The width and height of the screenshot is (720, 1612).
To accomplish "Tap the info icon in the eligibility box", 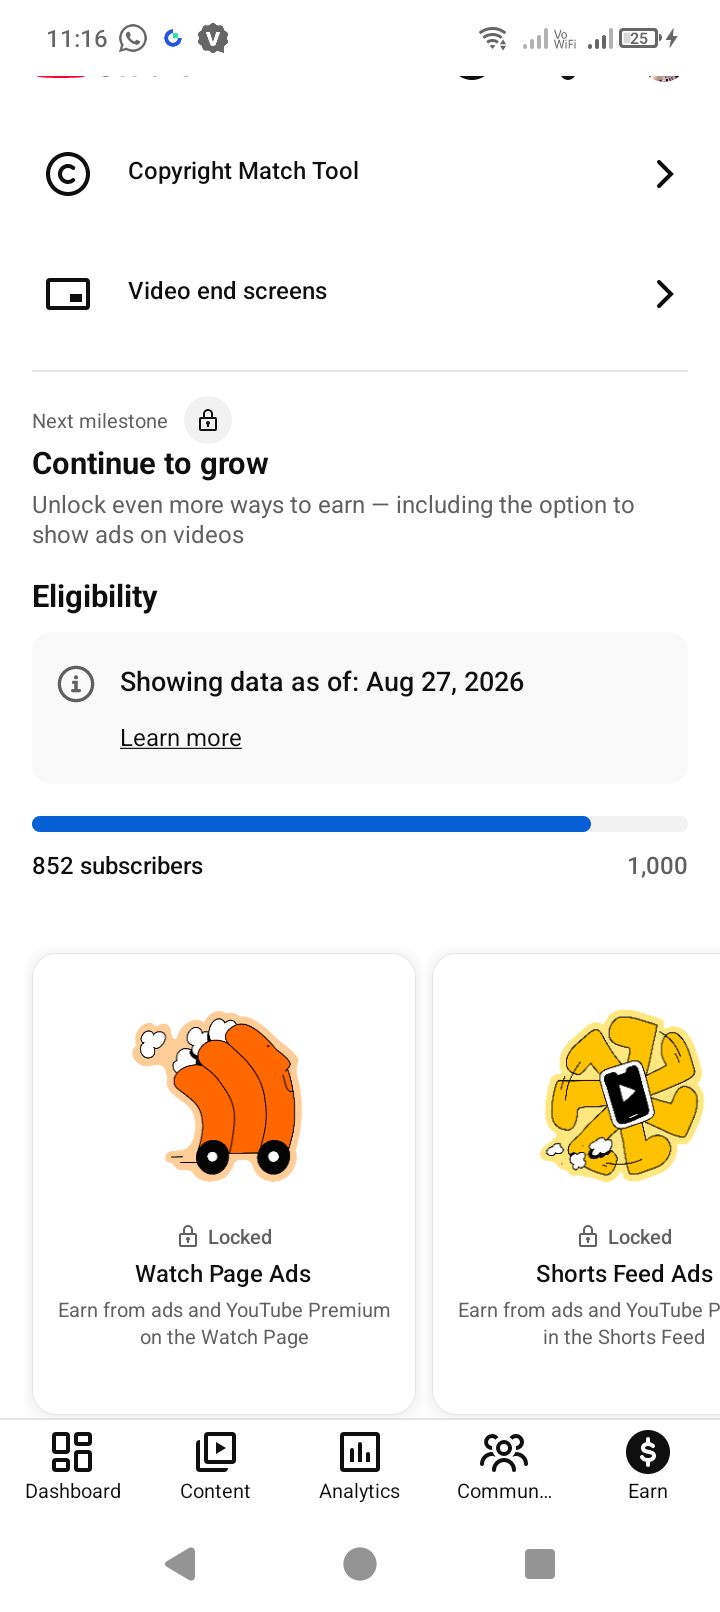I will click(x=76, y=684).
